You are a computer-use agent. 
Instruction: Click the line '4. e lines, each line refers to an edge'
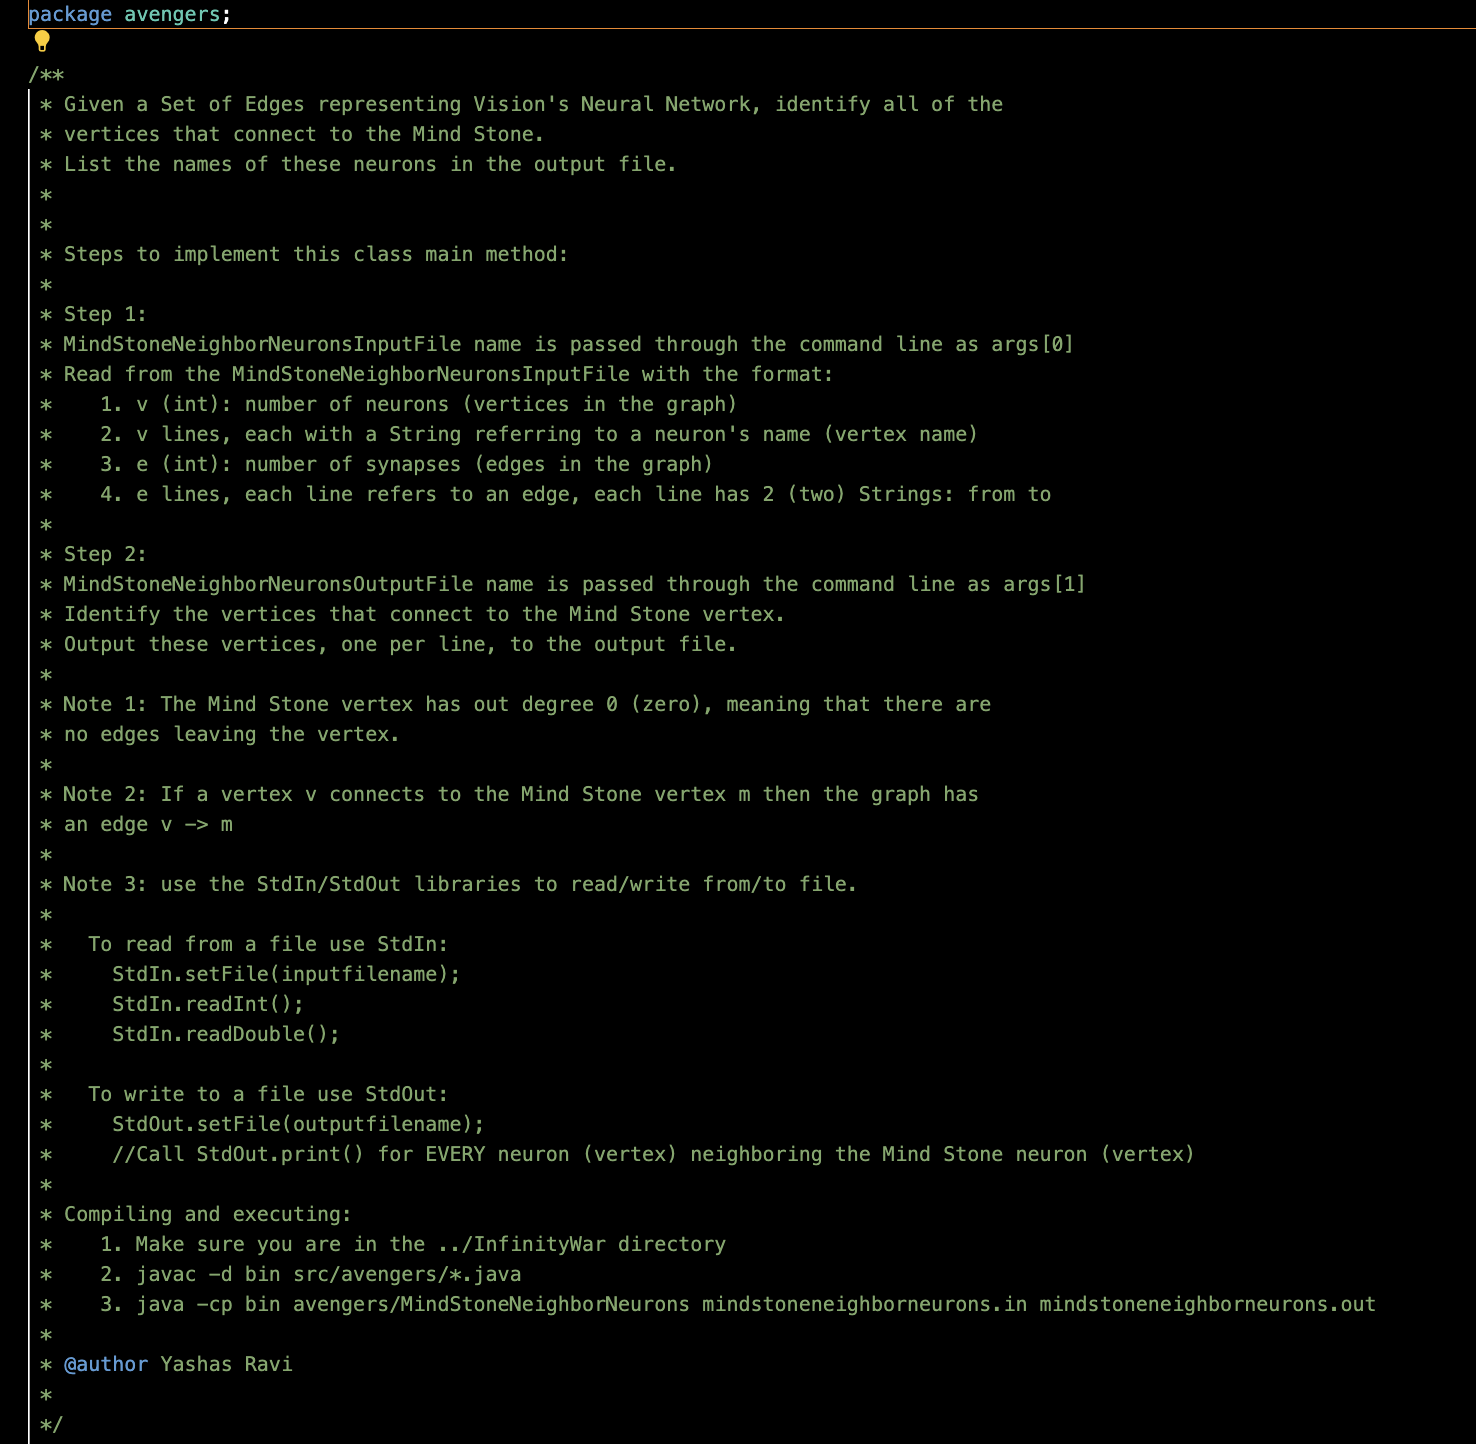[x=575, y=495]
